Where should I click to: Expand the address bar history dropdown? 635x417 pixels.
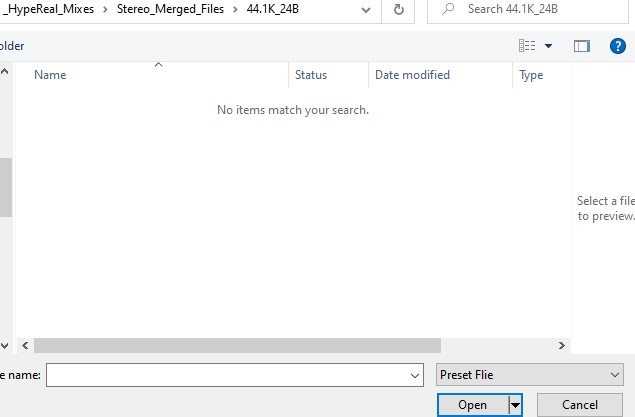coord(366,10)
